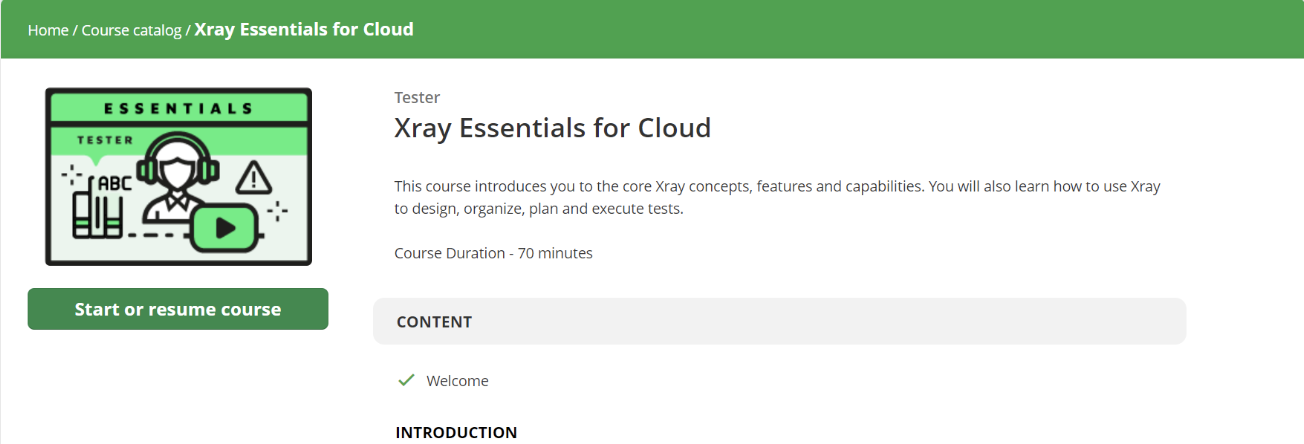
Task: Click the Start or resume course button
Action: [178, 309]
